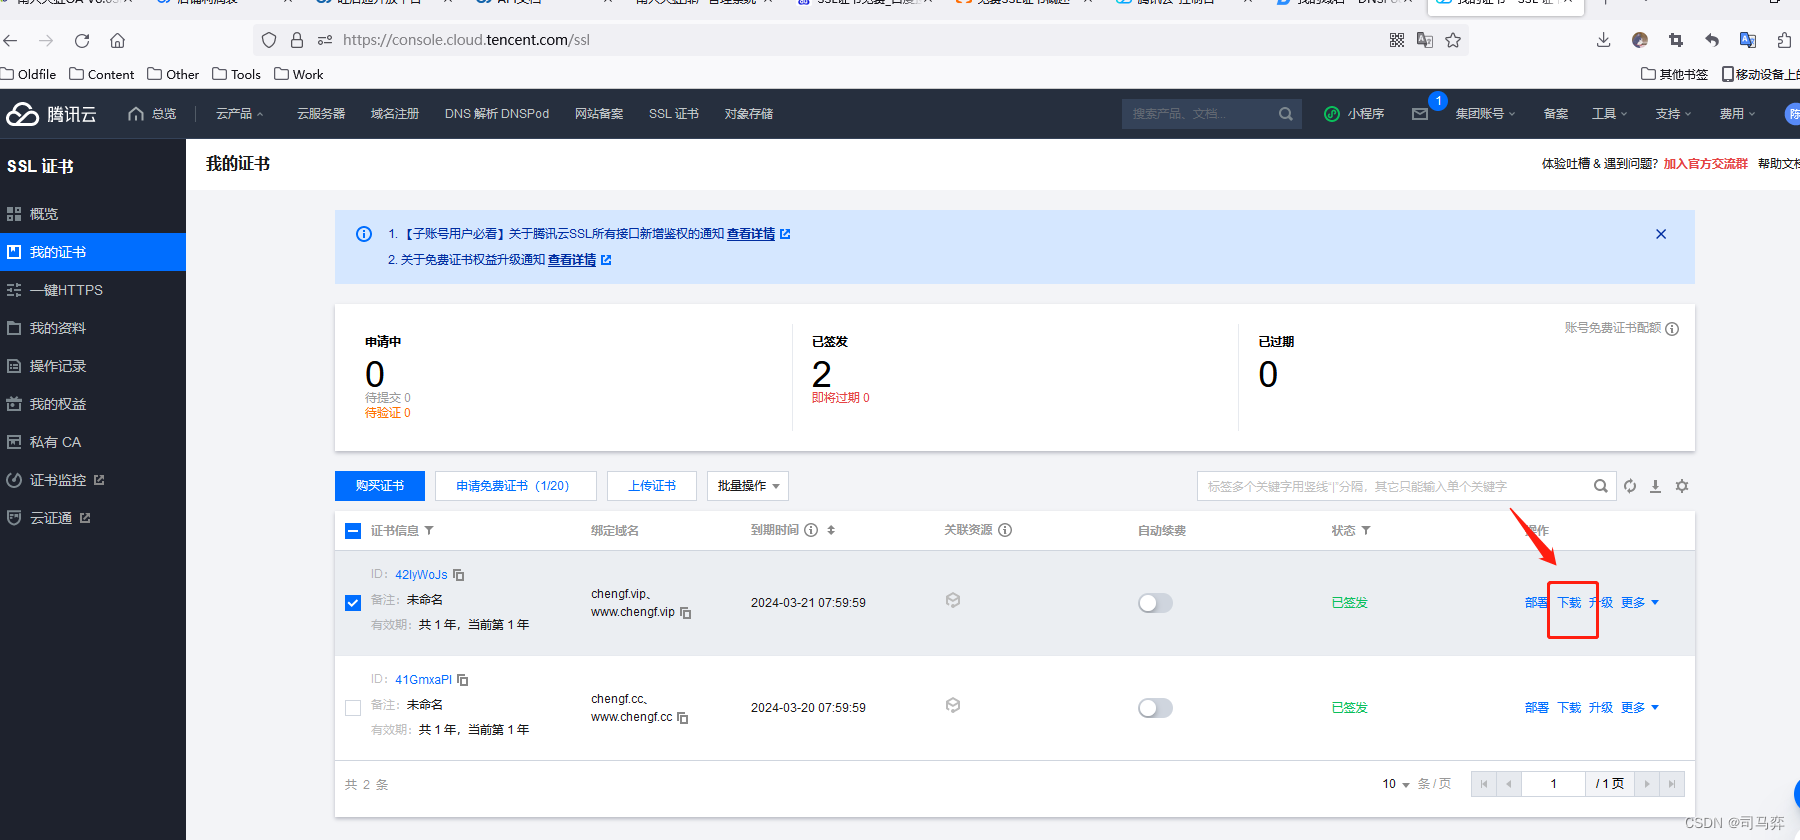
Task: Open the 支持 dropdown
Action: pos(1673,114)
